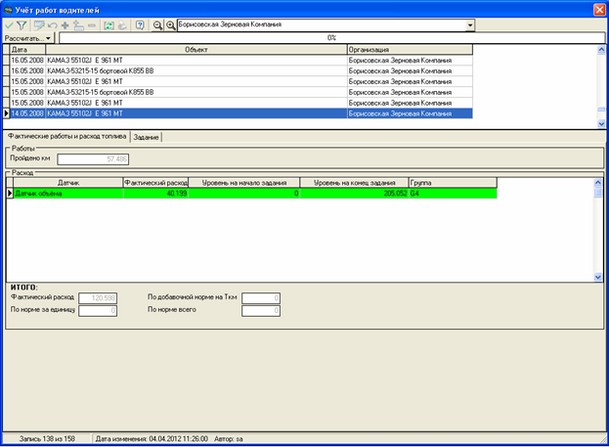The width and height of the screenshot is (609, 447).
Task: Click the second magnifier search icon
Action: [x=171, y=24]
